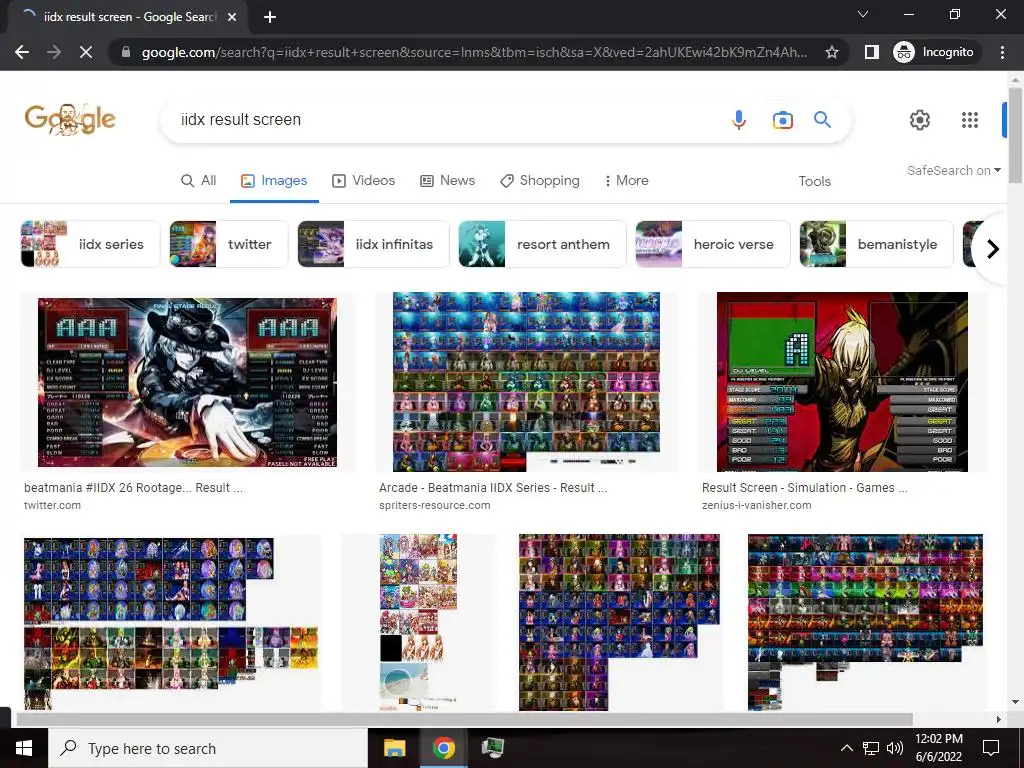
Task: Switch to the News tab
Action: (x=447, y=180)
